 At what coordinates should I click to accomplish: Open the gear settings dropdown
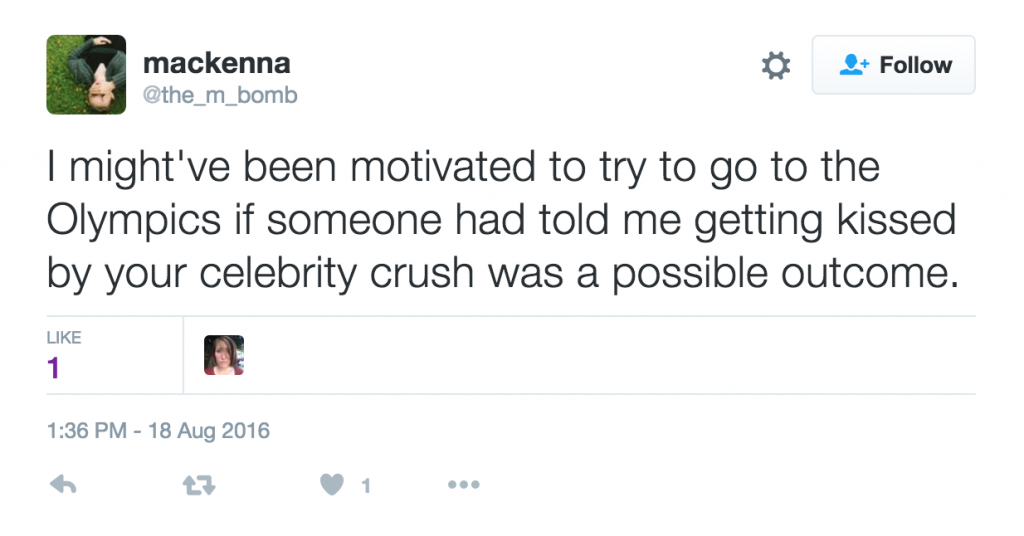click(775, 66)
